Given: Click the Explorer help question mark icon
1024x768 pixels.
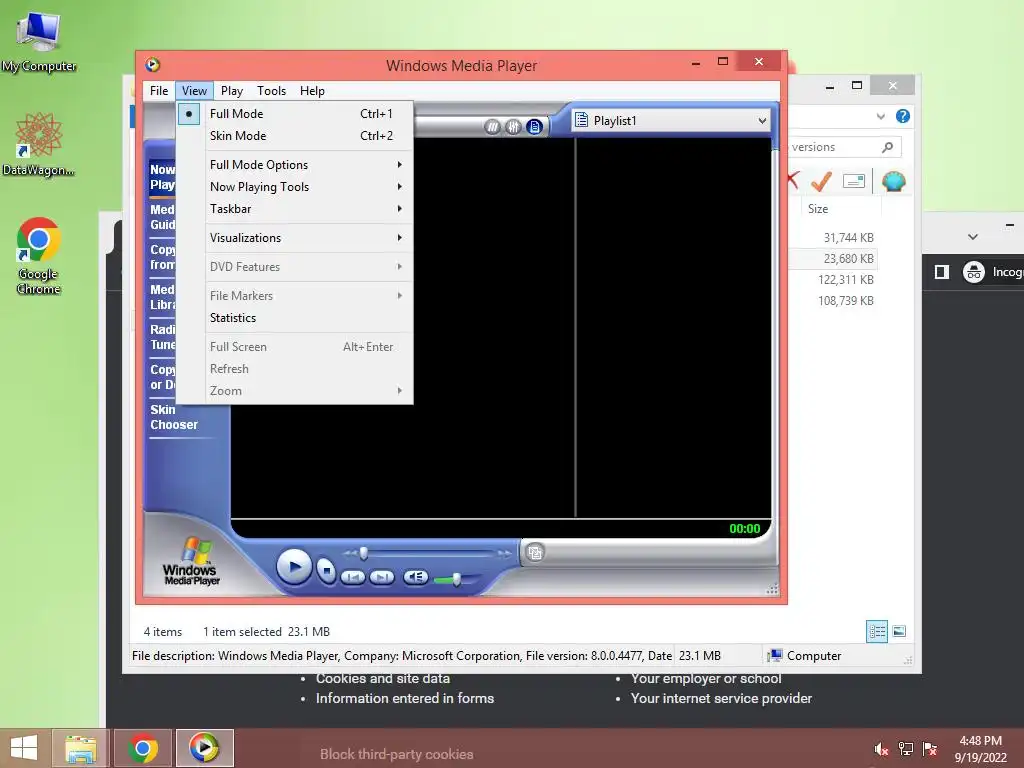Looking at the screenshot, I should tap(903, 116).
